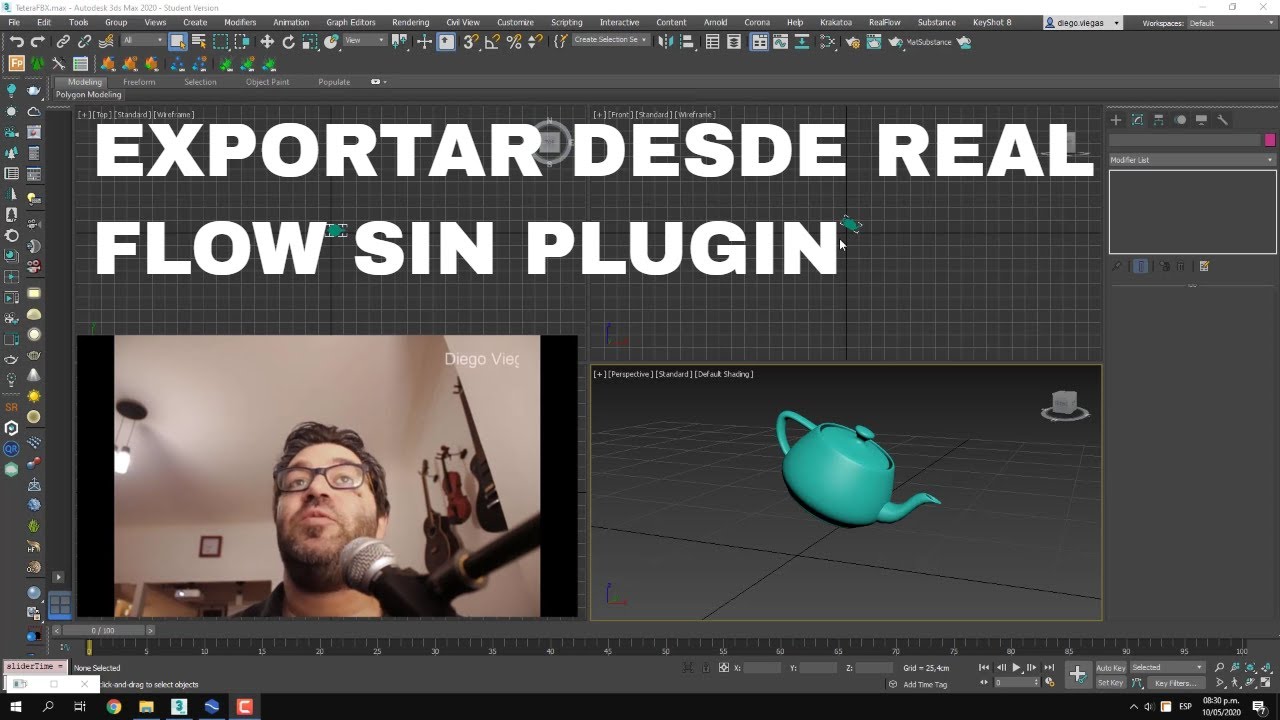Click the Align tool icon
Screen dimensions: 1280x720
click(687, 42)
